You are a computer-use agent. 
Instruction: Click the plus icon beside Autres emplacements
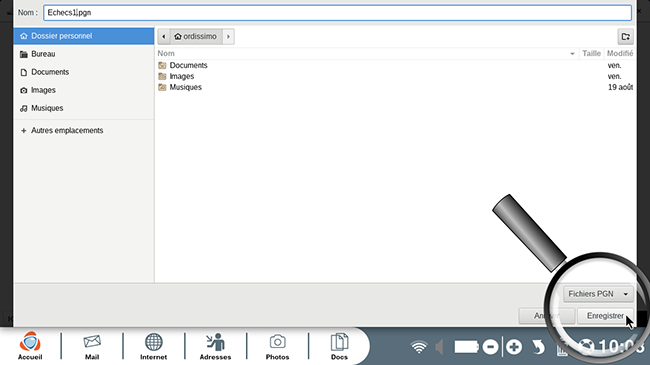(24, 131)
